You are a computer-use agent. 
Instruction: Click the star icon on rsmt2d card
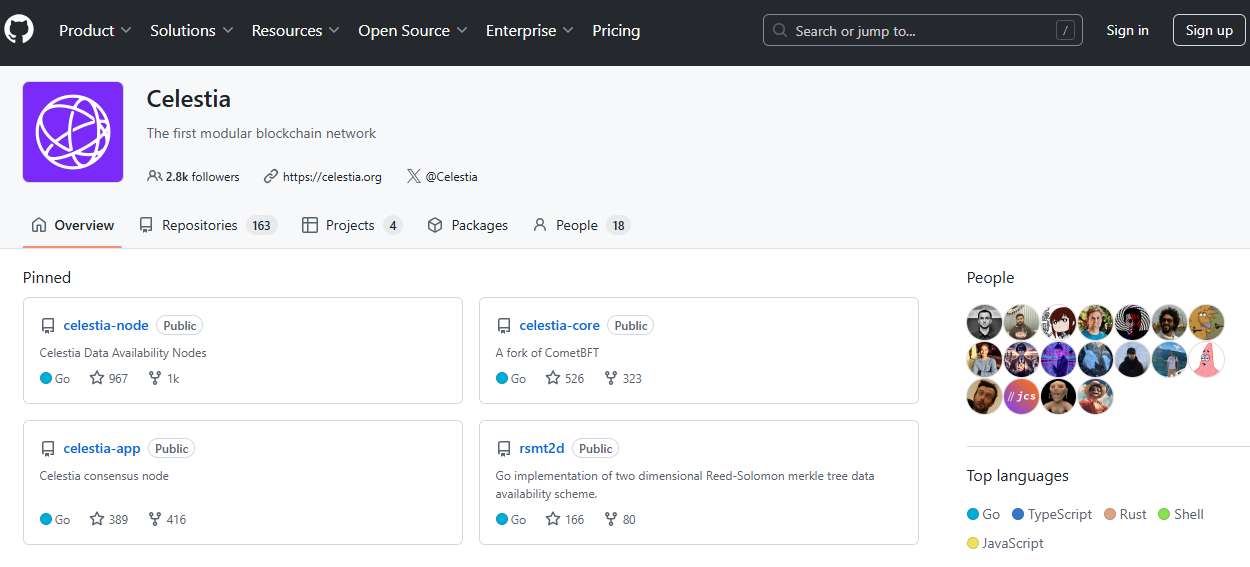pos(553,519)
